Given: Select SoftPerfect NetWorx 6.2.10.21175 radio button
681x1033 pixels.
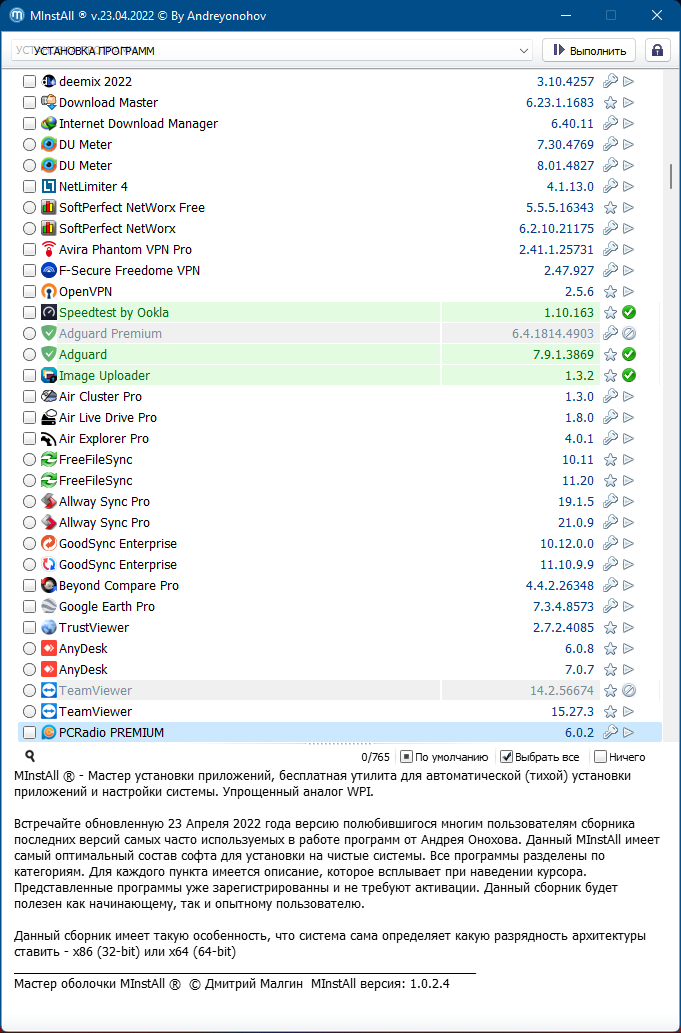Looking at the screenshot, I should coord(29,229).
